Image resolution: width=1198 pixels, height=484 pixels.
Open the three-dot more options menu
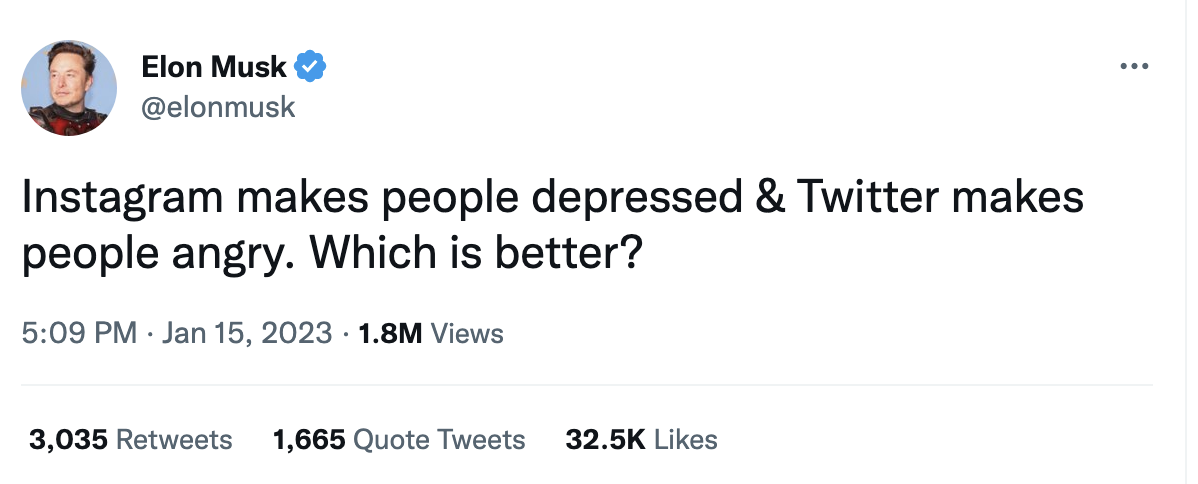pos(1133,68)
